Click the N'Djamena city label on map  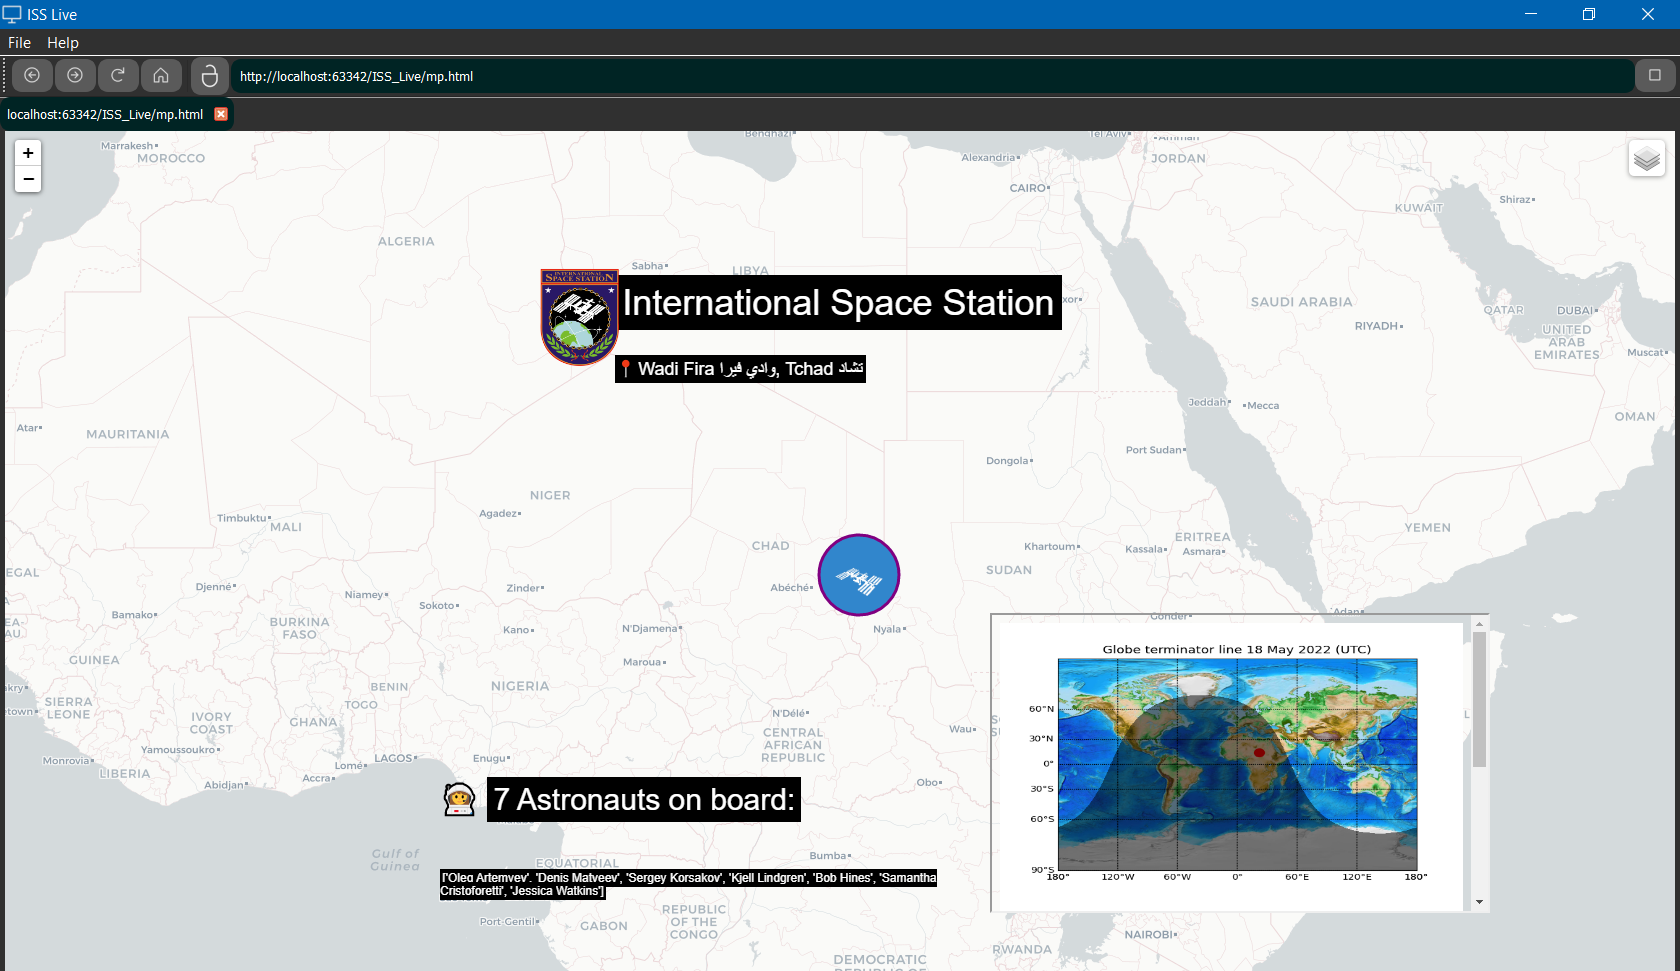pyautogui.click(x=651, y=628)
